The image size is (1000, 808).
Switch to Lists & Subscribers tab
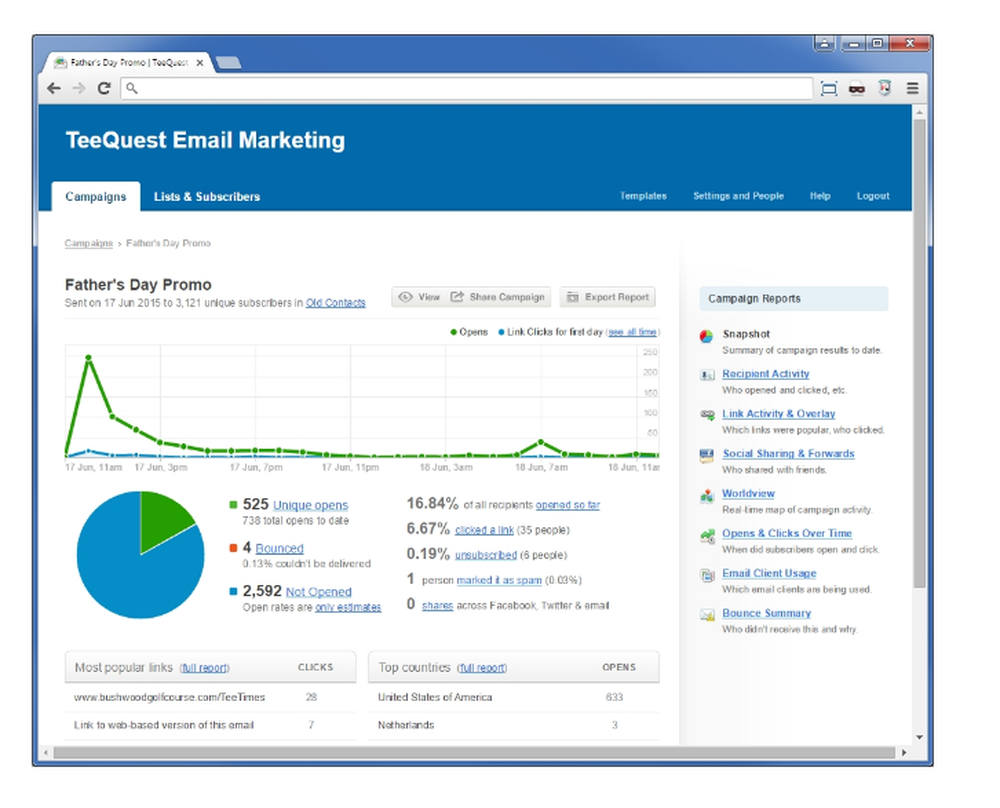[207, 196]
